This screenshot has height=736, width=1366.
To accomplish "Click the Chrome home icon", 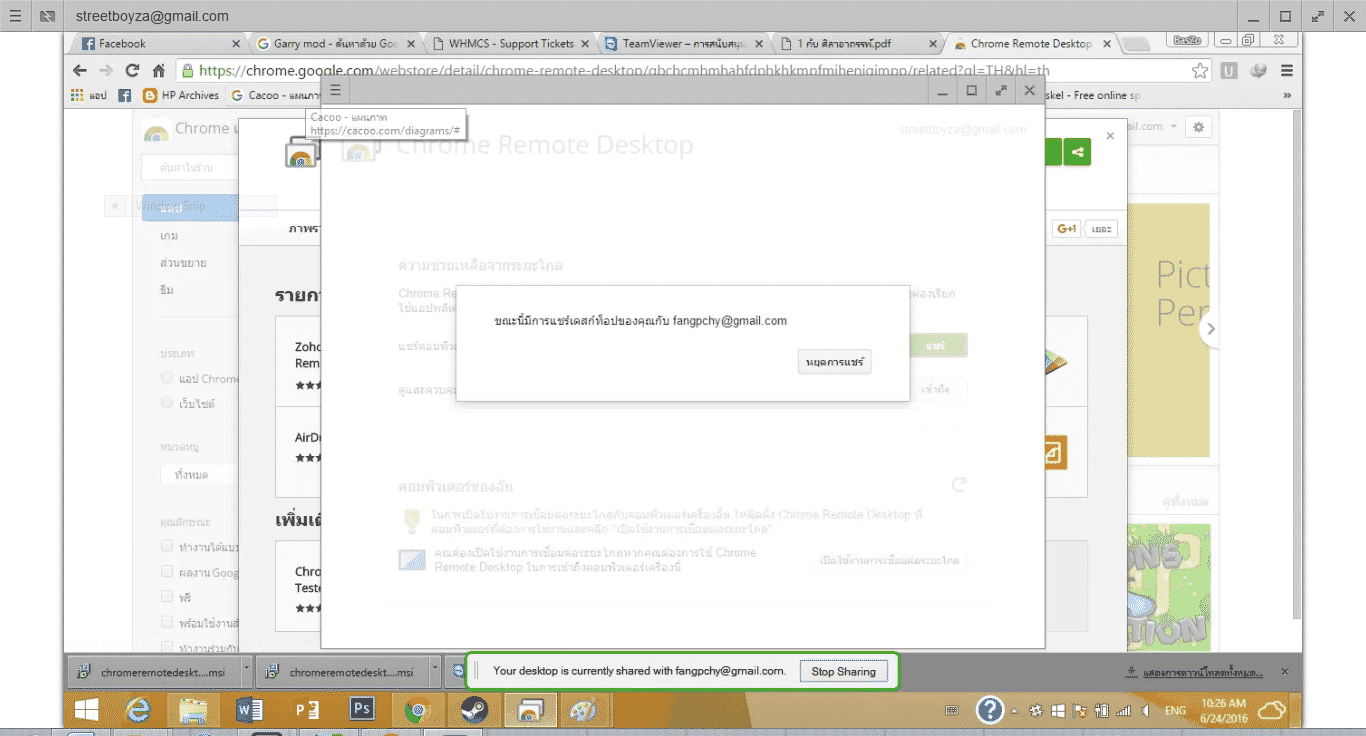I will (158, 71).
